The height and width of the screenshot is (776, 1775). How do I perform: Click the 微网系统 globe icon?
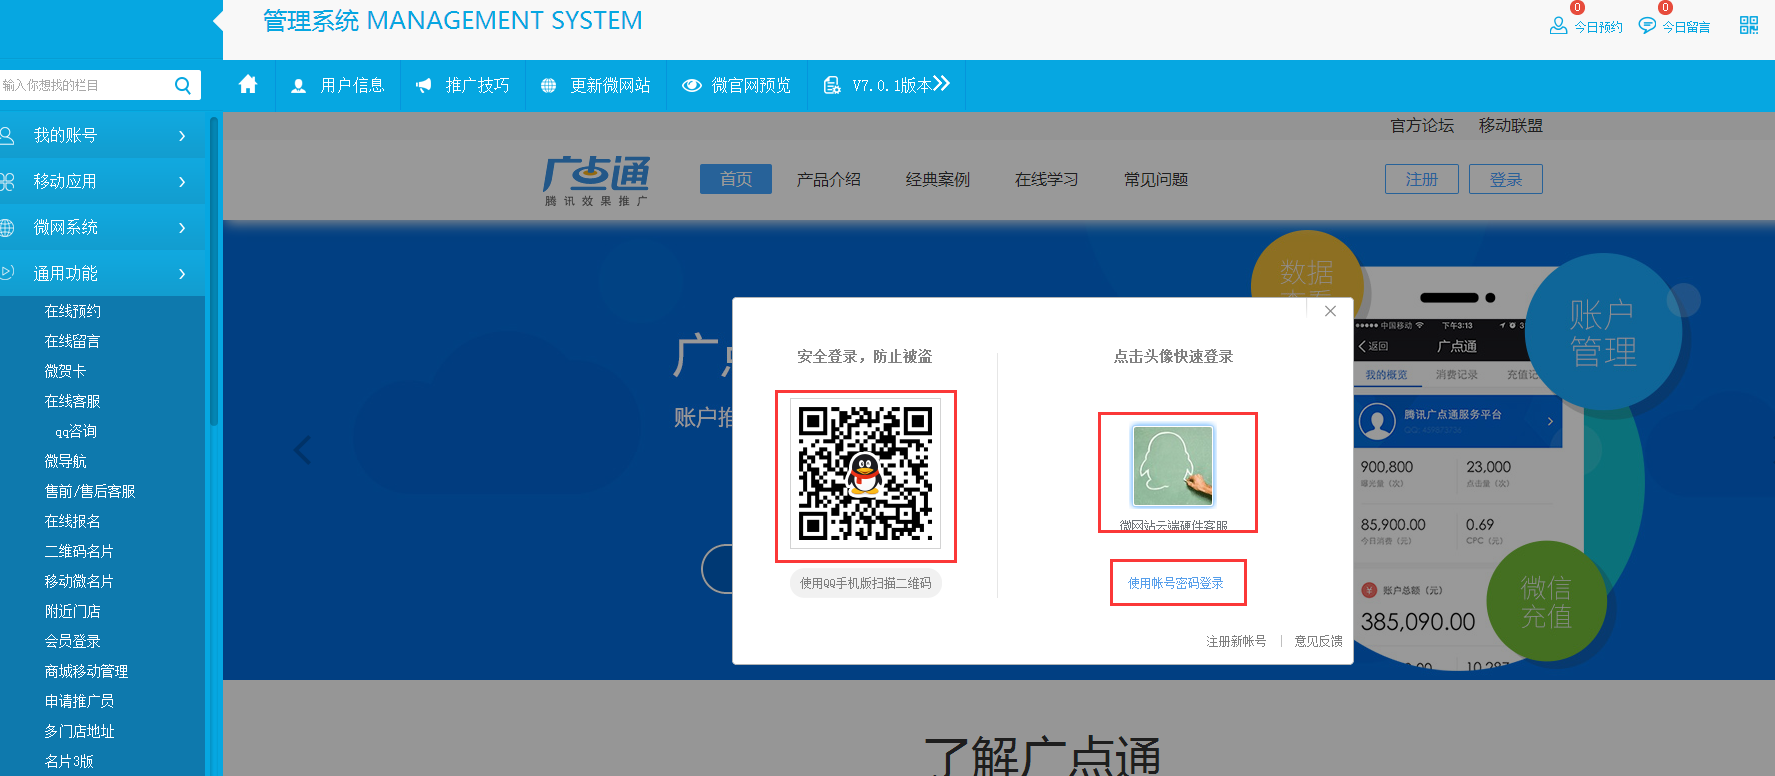click(7, 227)
